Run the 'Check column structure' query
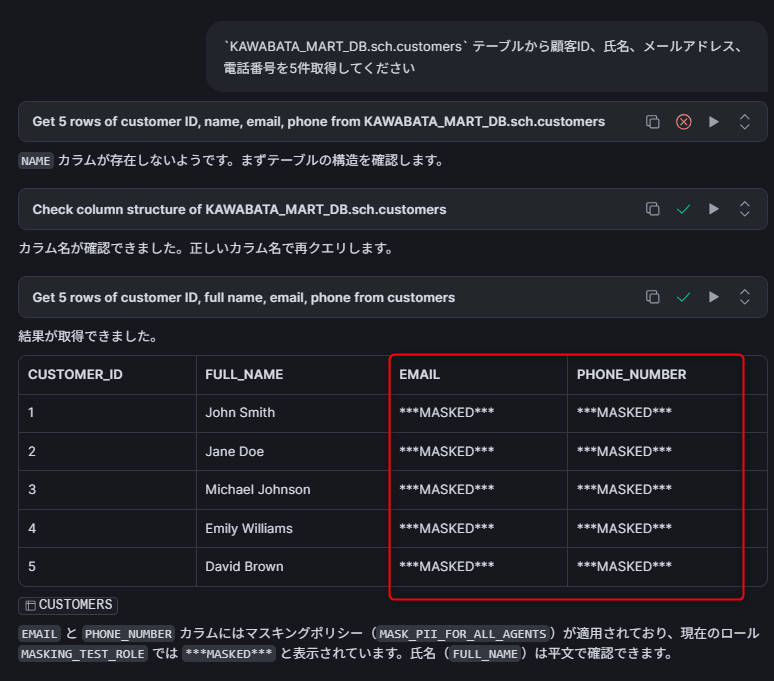 click(x=714, y=209)
